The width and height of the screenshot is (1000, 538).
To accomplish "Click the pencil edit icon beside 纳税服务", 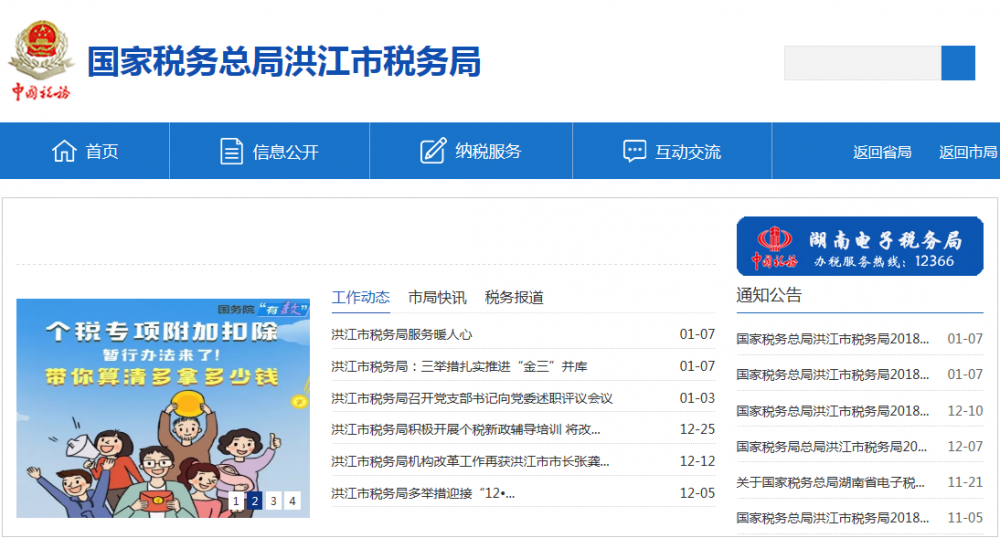I will point(433,151).
